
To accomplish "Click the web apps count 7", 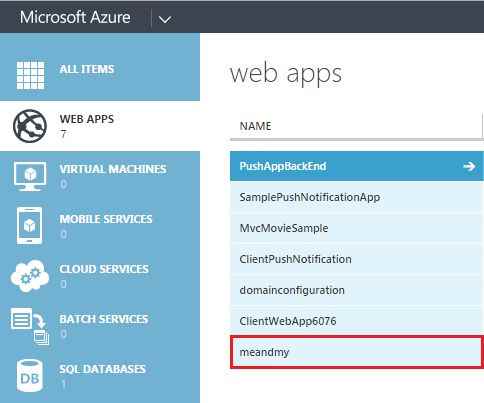I will pos(63,134).
